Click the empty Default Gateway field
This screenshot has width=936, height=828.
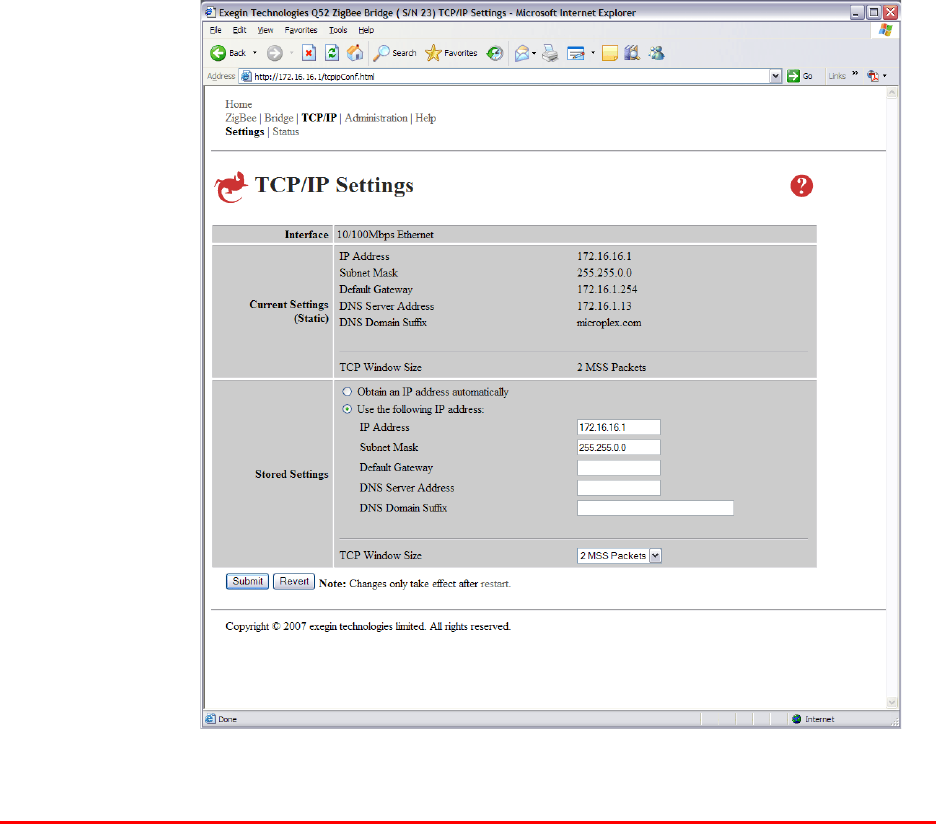[618, 468]
